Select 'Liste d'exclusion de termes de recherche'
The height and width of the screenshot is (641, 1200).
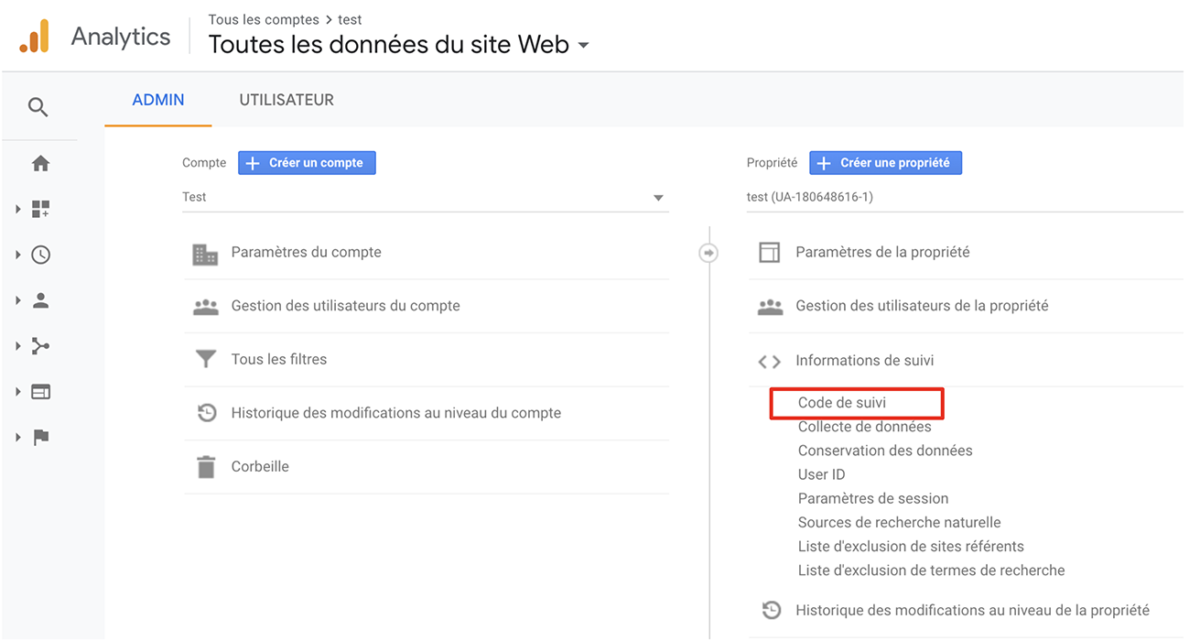coord(931,571)
